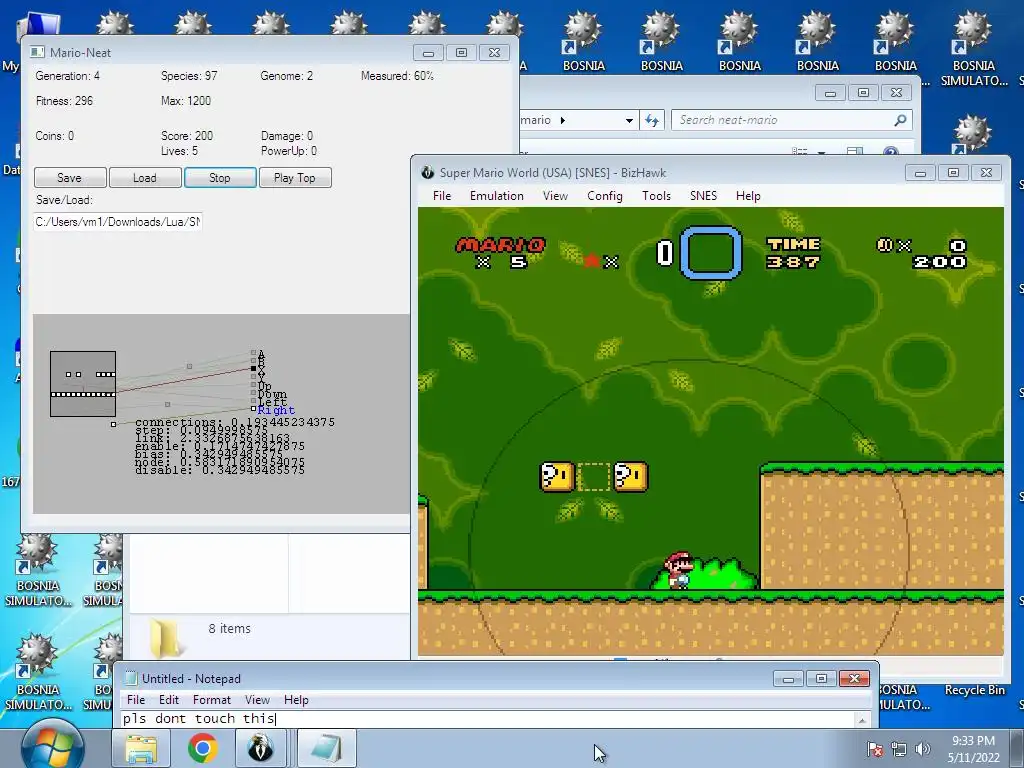Image resolution: width=1024 pixels, height=768 pixels.
Task: Click the 'Species: 97' label
Action: point(189,76)
